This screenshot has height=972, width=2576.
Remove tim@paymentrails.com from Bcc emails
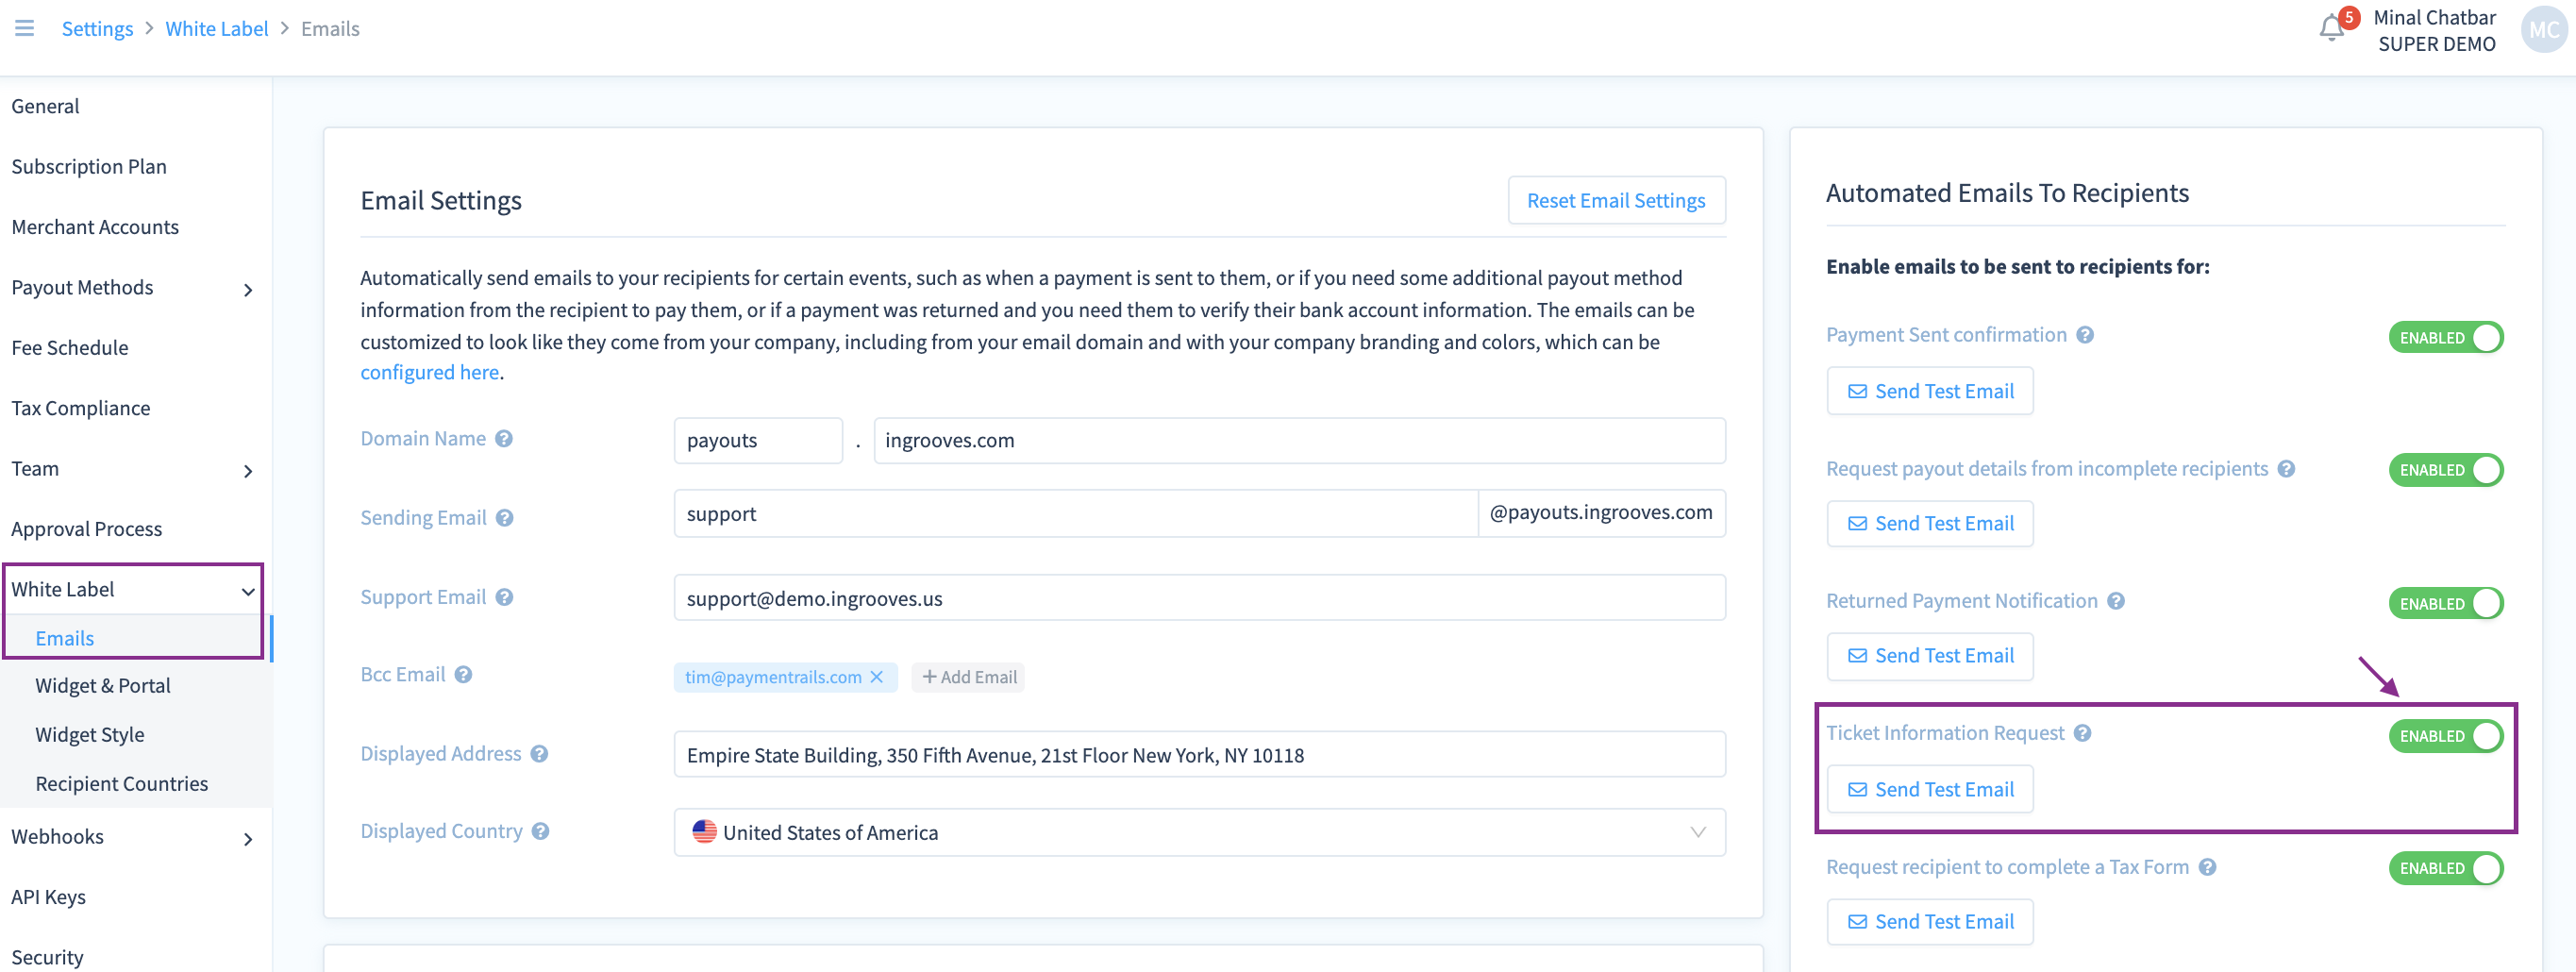click(877, 677)
